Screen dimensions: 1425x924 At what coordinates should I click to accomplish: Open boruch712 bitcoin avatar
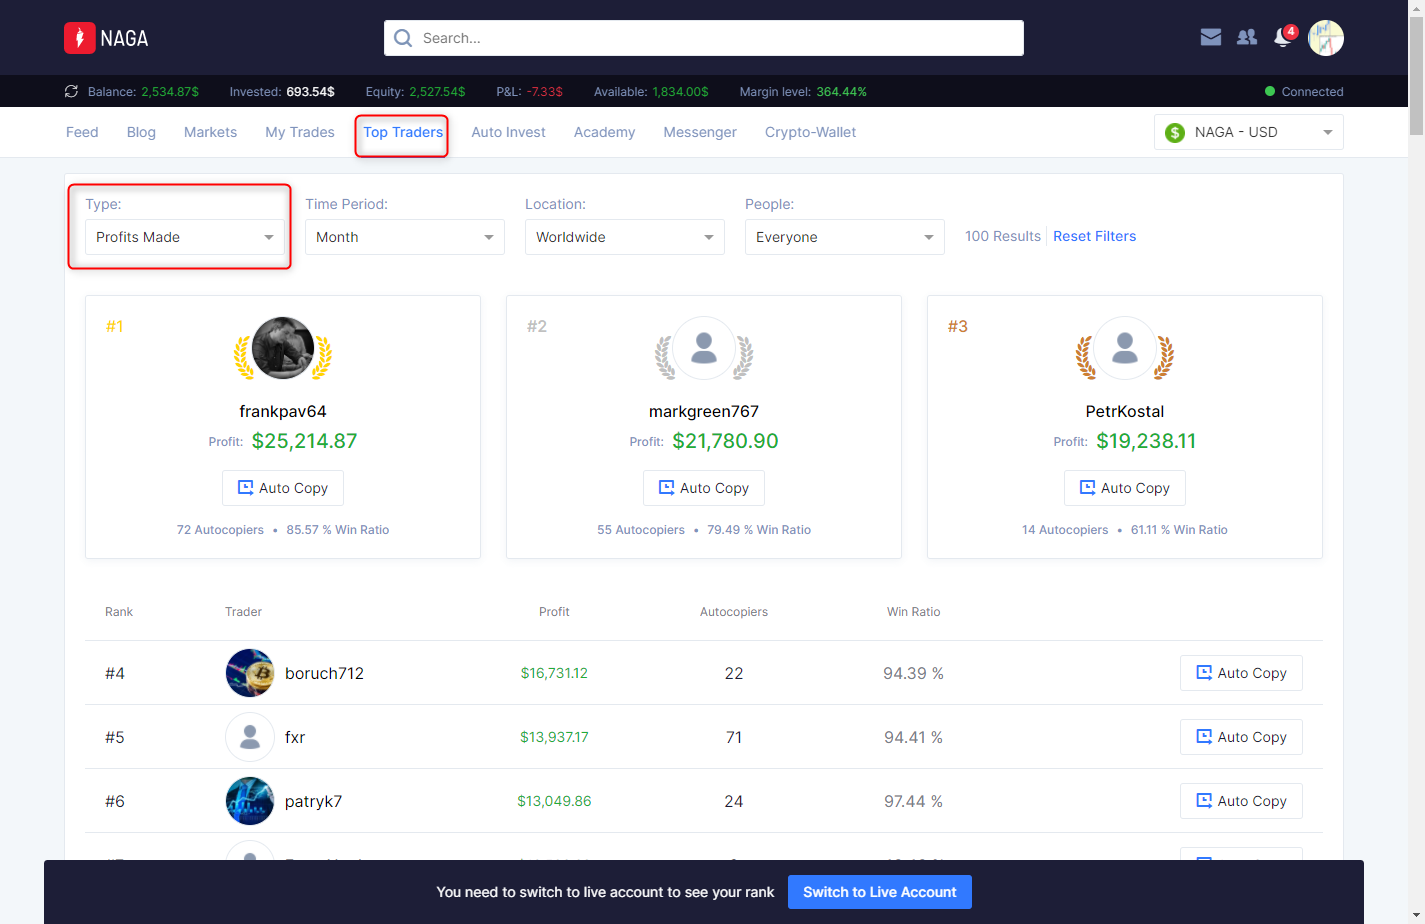[250, 673]
